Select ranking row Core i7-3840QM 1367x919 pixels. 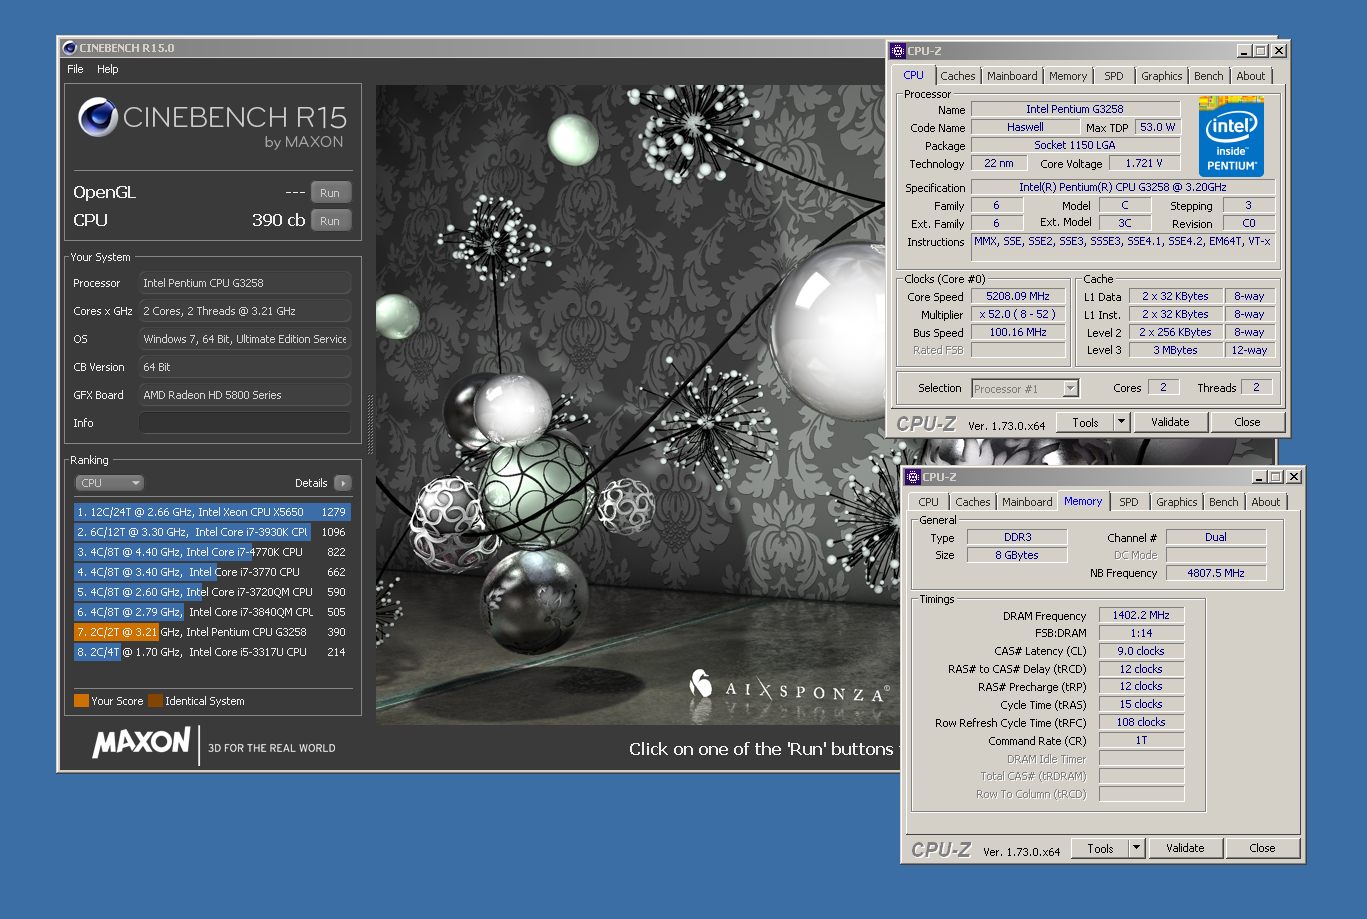[x=212, y=612]
